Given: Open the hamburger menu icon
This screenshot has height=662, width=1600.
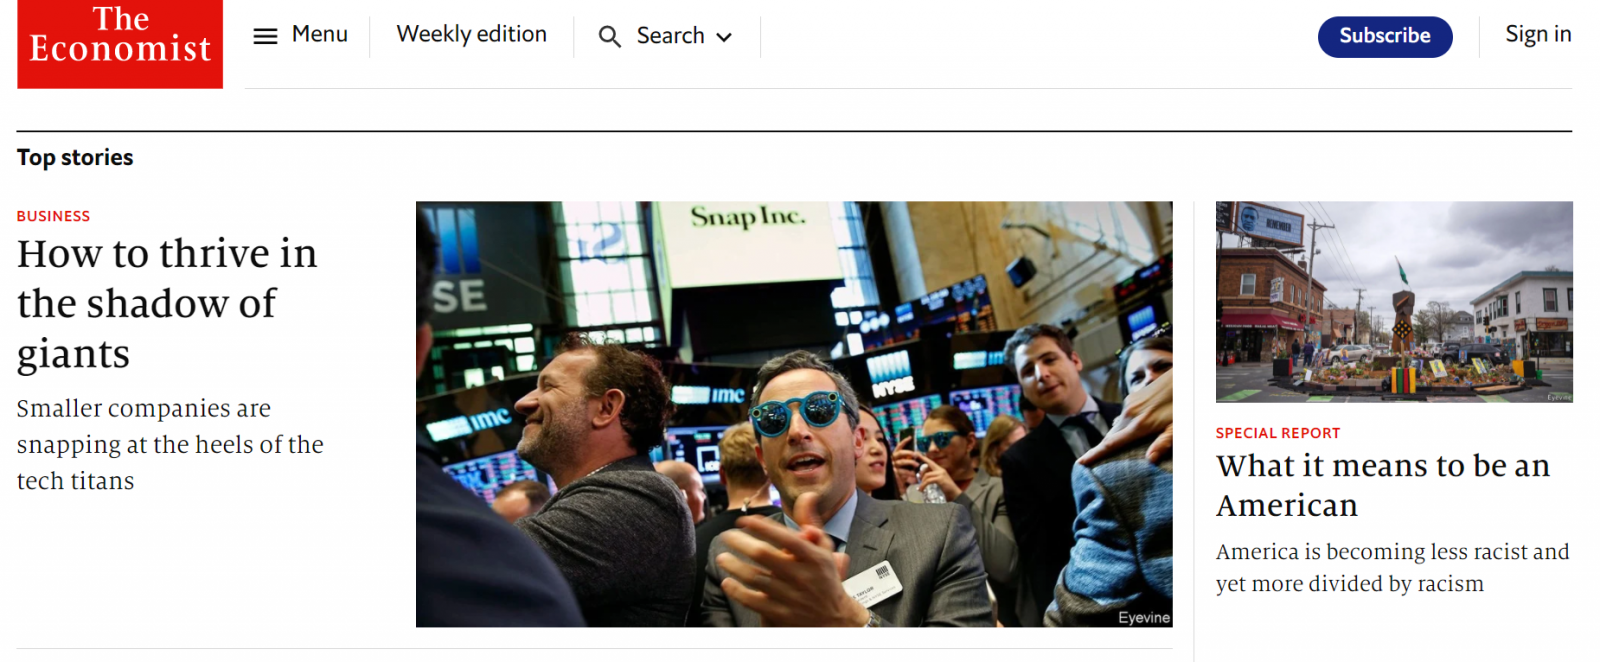Looking at the screenshot, I should pos(265,36).
